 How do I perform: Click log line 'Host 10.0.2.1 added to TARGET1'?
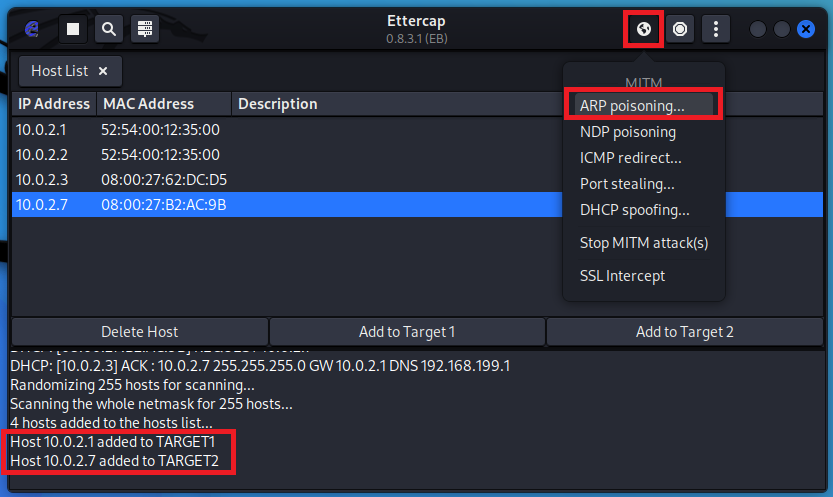click(113, 442)
